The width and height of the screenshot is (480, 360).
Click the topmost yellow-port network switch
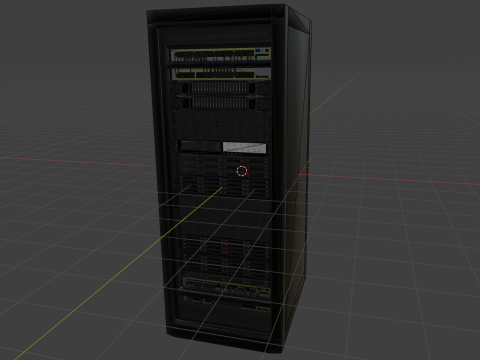(x=220, y=55)
